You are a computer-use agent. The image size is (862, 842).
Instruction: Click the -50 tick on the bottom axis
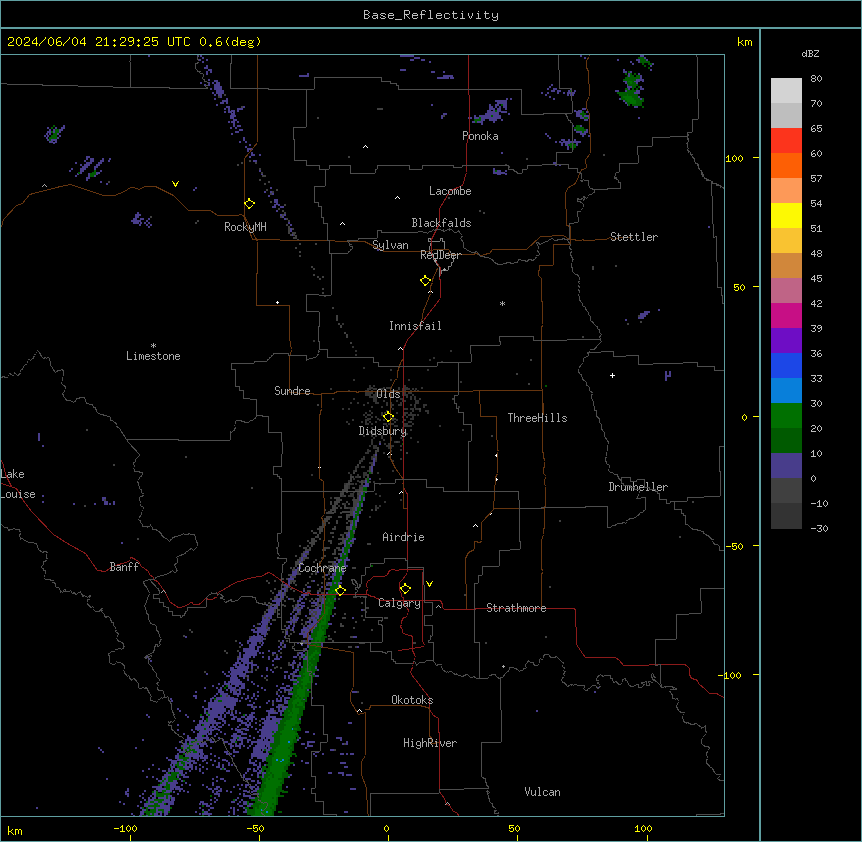click(255, 828)
